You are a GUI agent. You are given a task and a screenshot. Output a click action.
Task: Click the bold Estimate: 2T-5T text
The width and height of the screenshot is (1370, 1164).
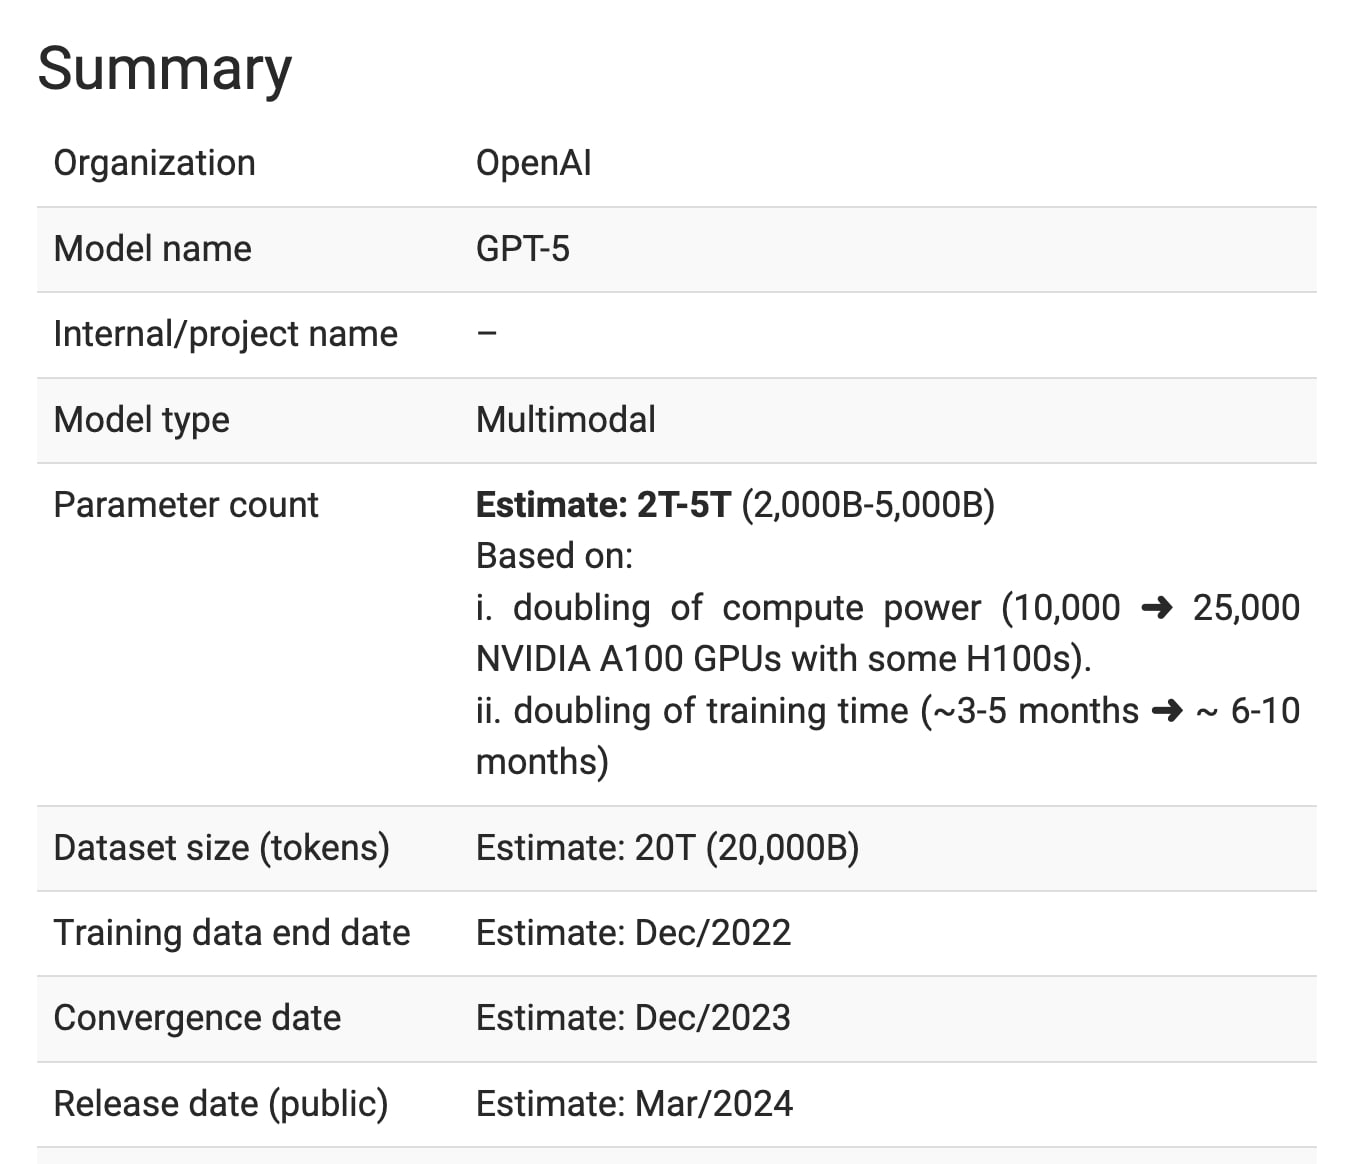[x=603, y=505]
